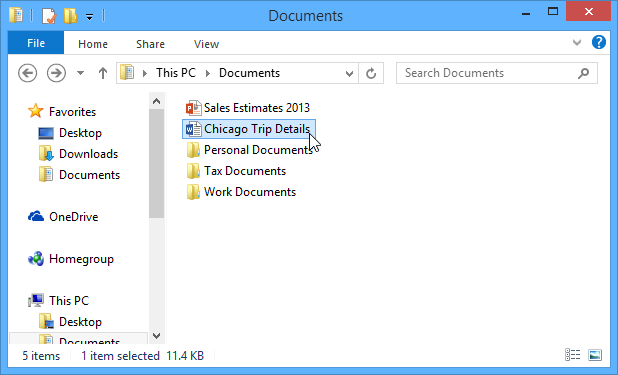Switch to Large icons view in status bar
This screenshot has width=618, height=375.
(595, 355)
